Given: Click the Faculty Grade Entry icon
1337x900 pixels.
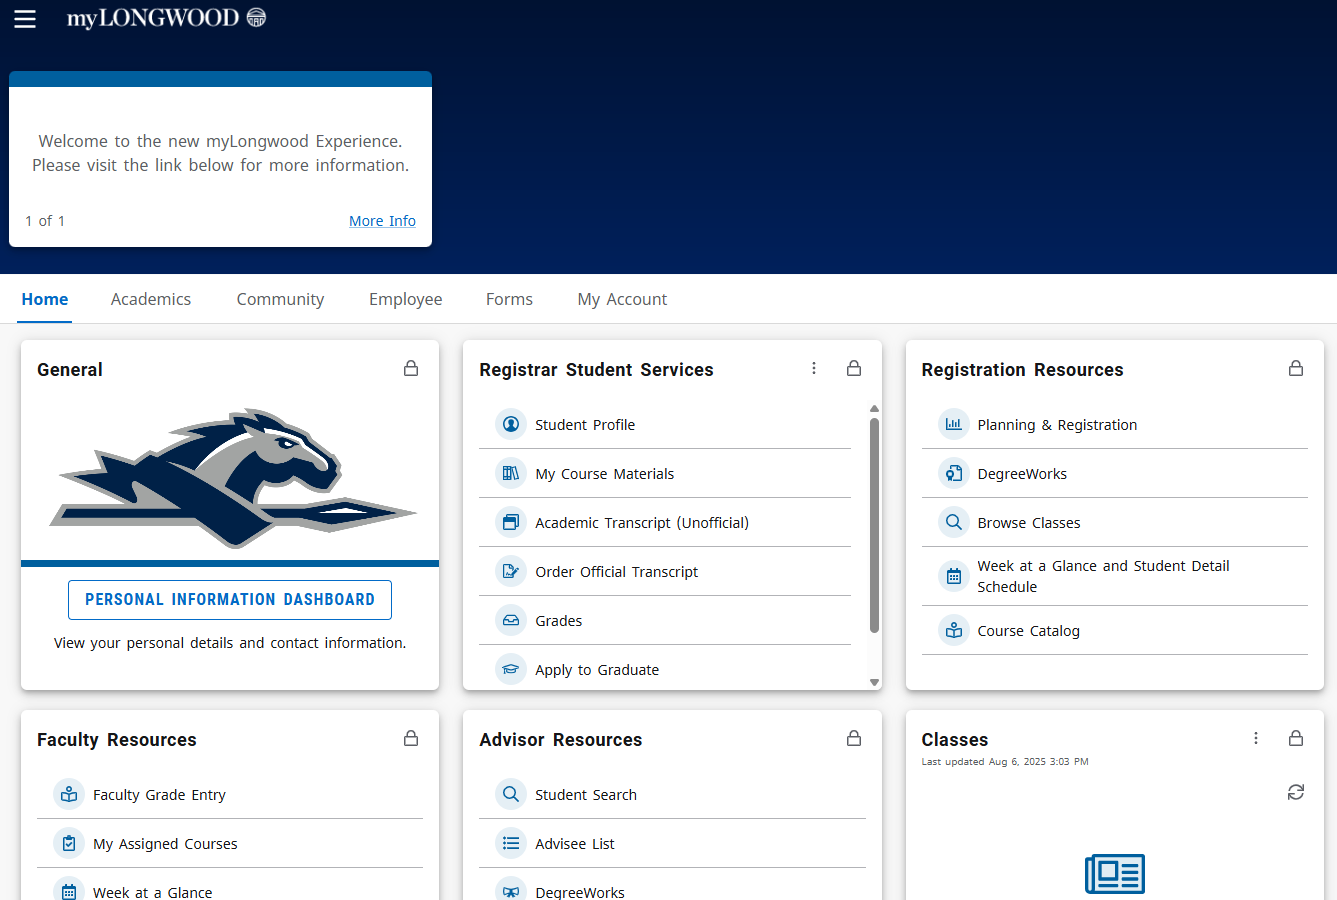Looking at the screenshot, I should tap(69, 794).
